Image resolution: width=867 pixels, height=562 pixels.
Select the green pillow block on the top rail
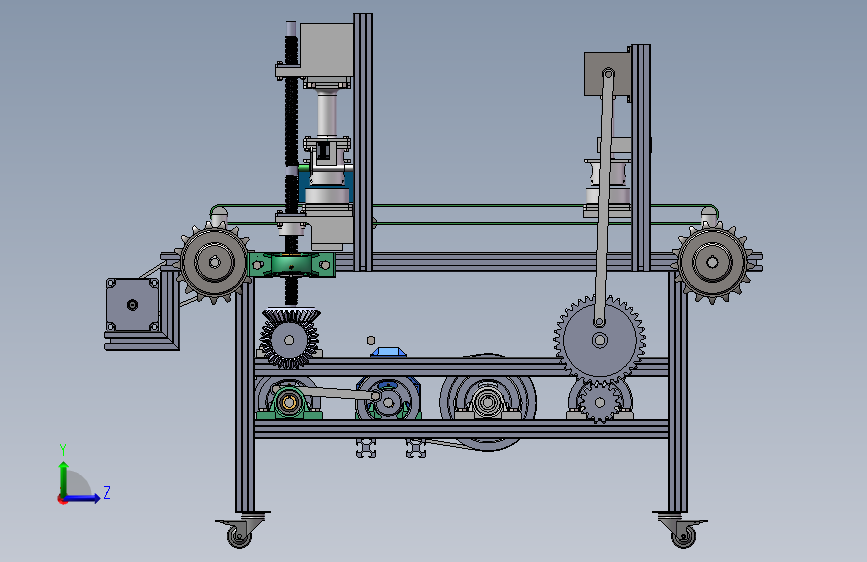pyautogui.click(x=291, y=266)
